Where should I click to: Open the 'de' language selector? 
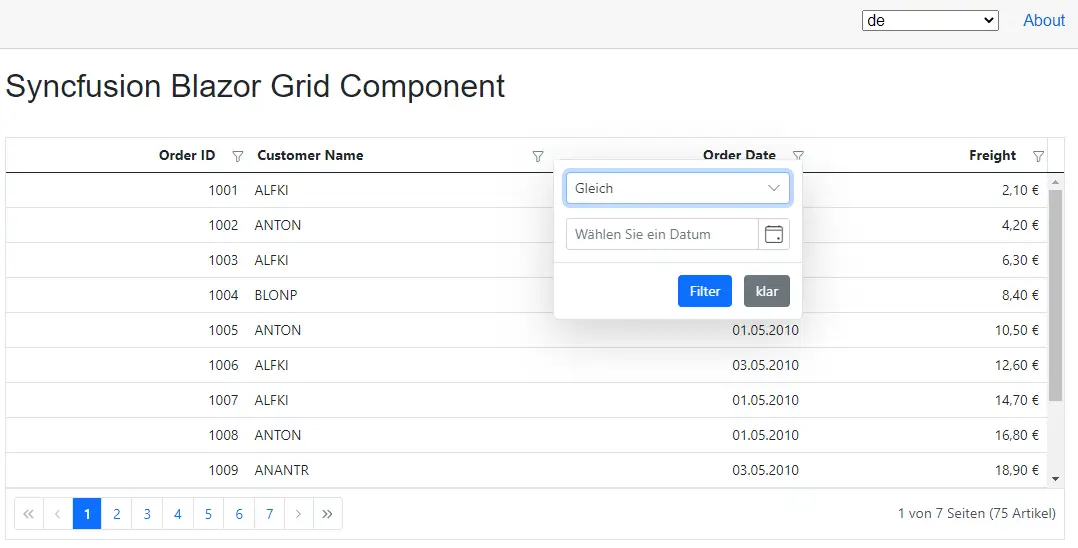(930, 21)
